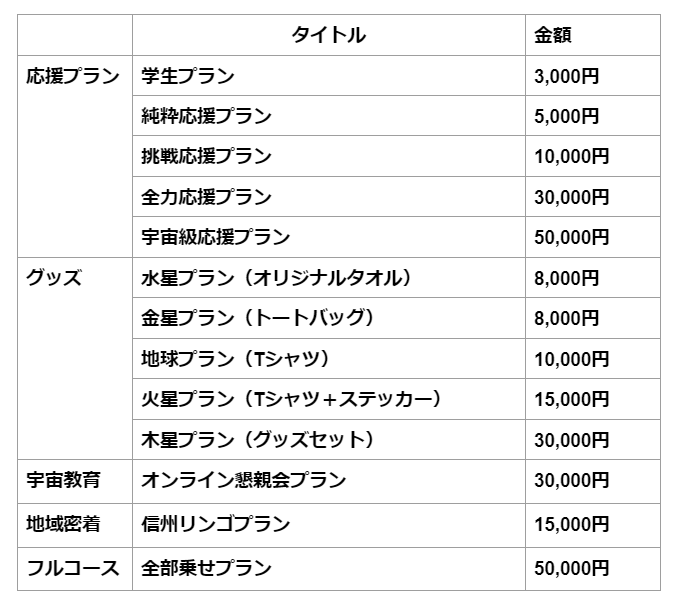Screen dimensions: 681x611
Task: Click the 挑戦応援プラン title cell
Action: point(207,157)
